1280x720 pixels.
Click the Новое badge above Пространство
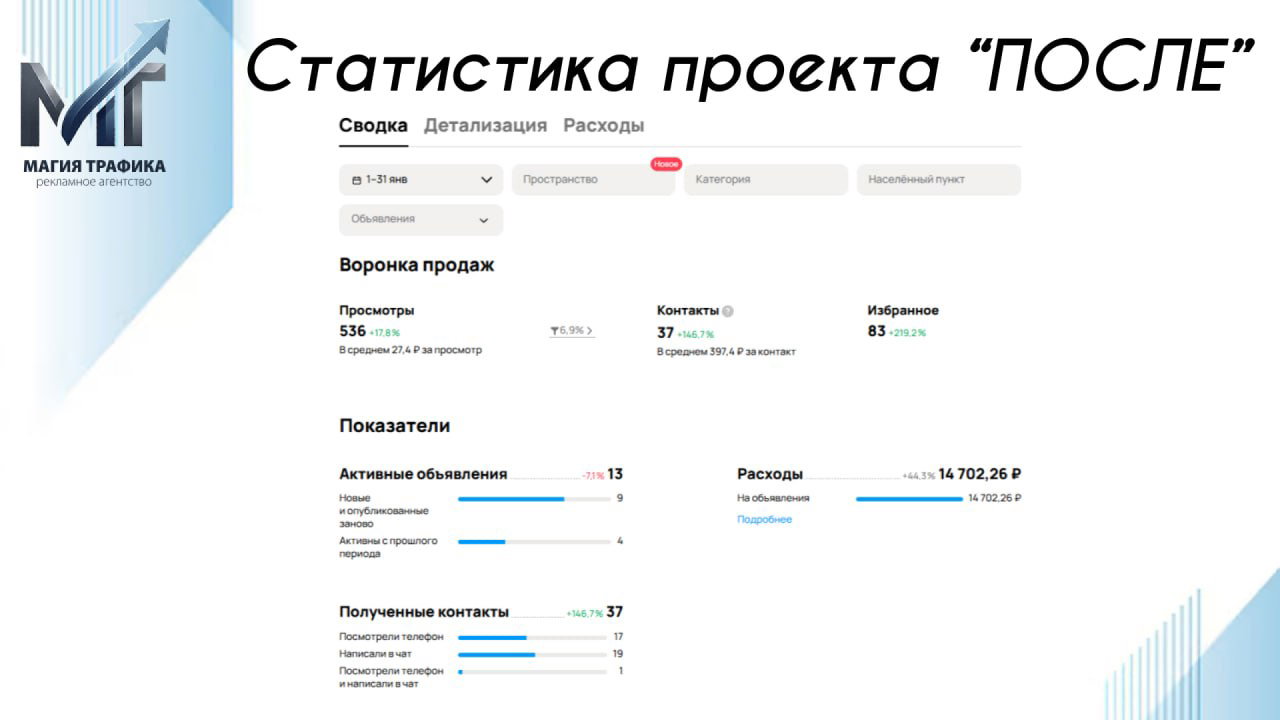click(665, 163)
